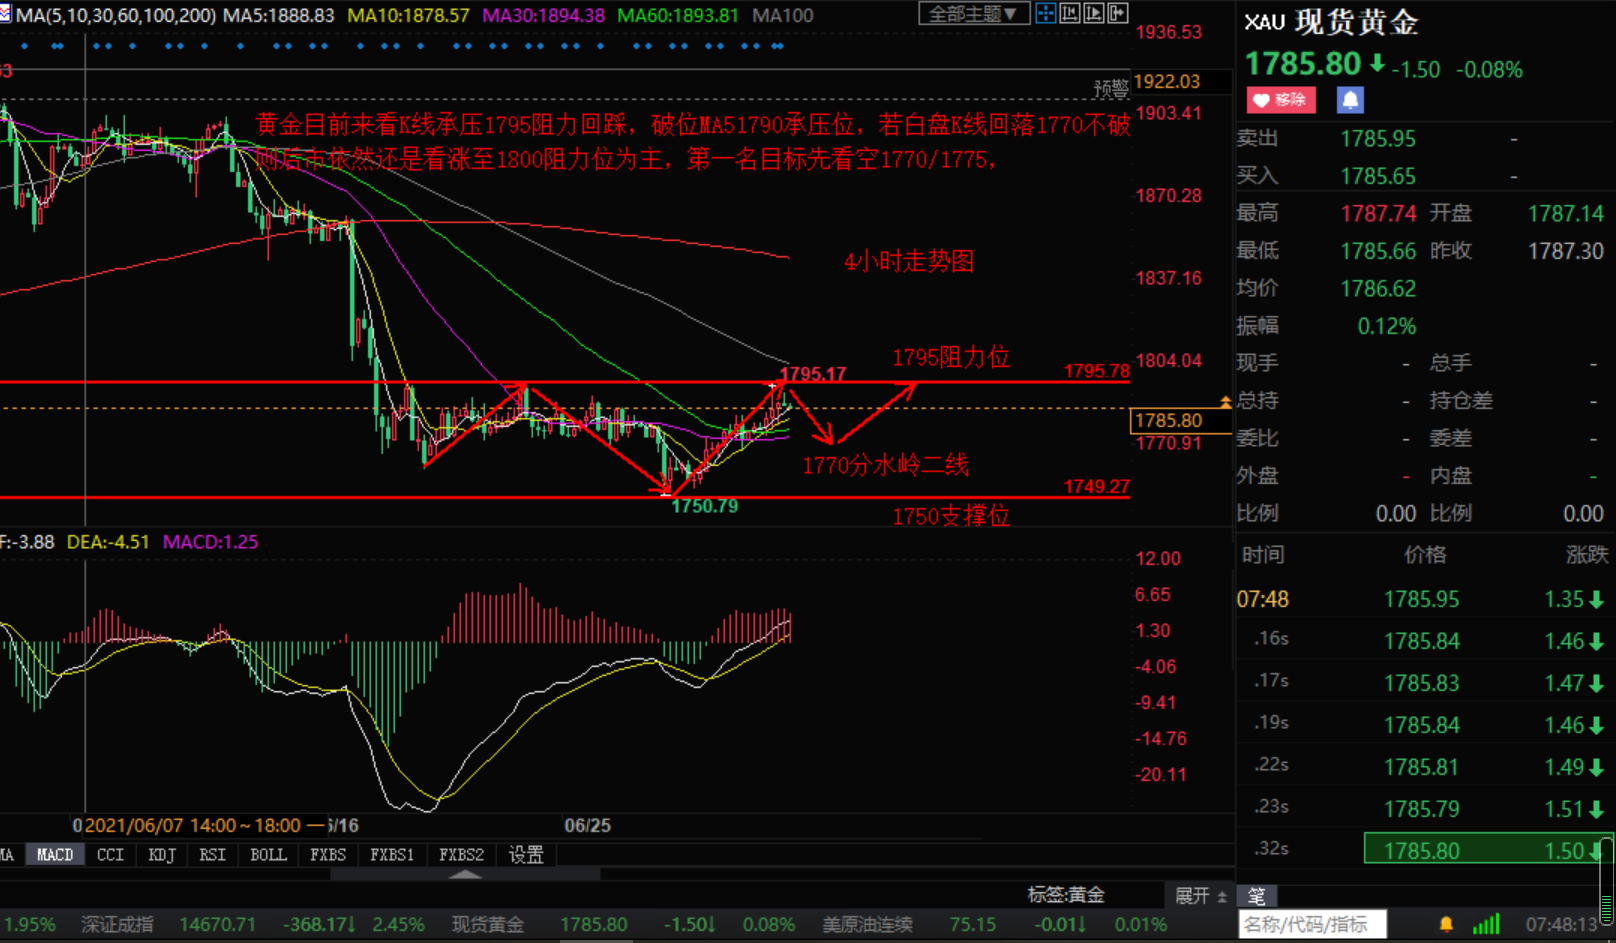This screenshot has width=1616, height=943.
Task: Click the MA10:1878.57 indicator value
Action: (x=408, y=16)
